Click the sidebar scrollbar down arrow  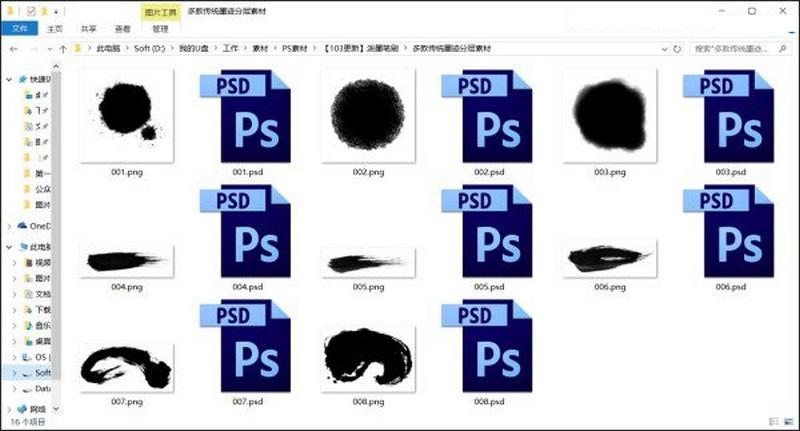(56, 409)
